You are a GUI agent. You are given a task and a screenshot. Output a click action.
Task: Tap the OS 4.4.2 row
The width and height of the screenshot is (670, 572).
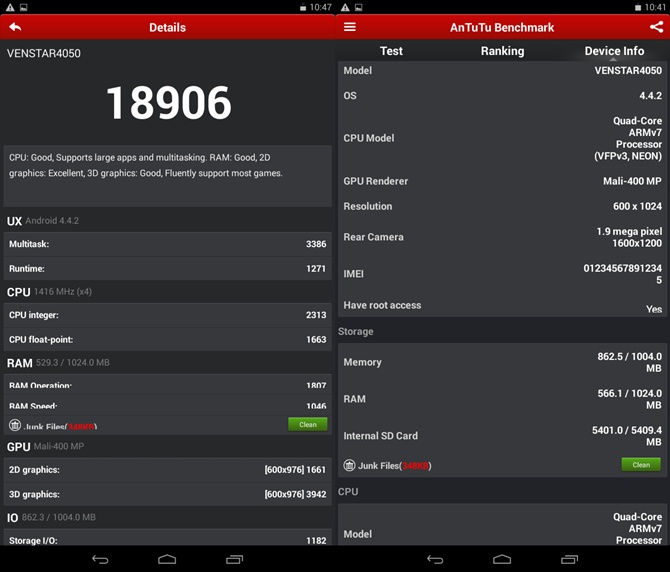coord(502,96)
